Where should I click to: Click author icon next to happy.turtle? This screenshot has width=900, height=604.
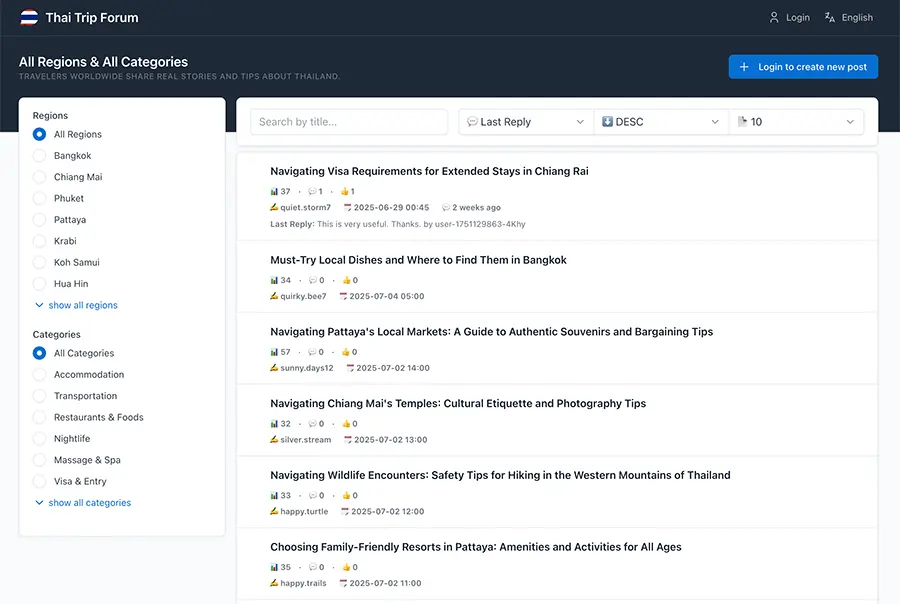pos(274,512)
